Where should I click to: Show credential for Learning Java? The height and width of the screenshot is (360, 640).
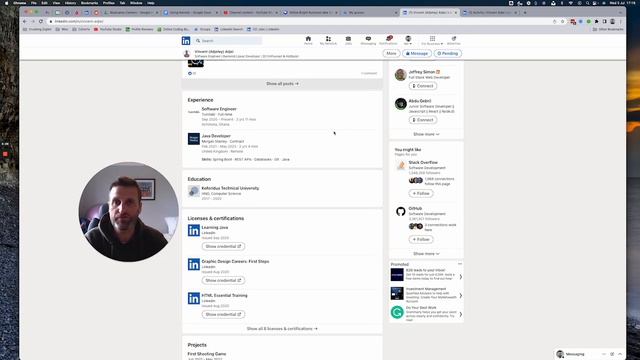(223, 247)
